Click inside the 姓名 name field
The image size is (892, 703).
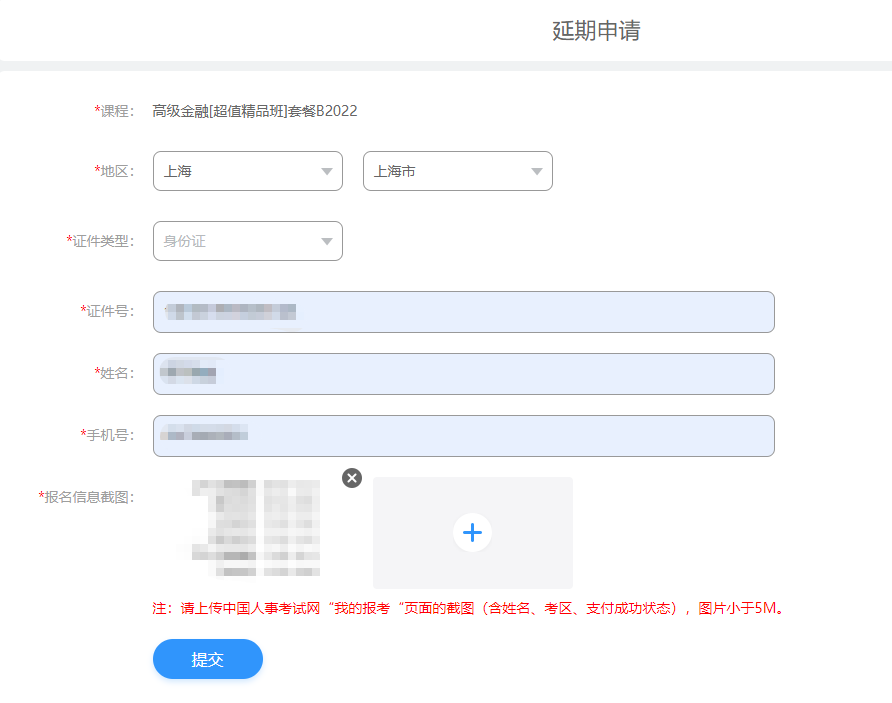[463, 374]
